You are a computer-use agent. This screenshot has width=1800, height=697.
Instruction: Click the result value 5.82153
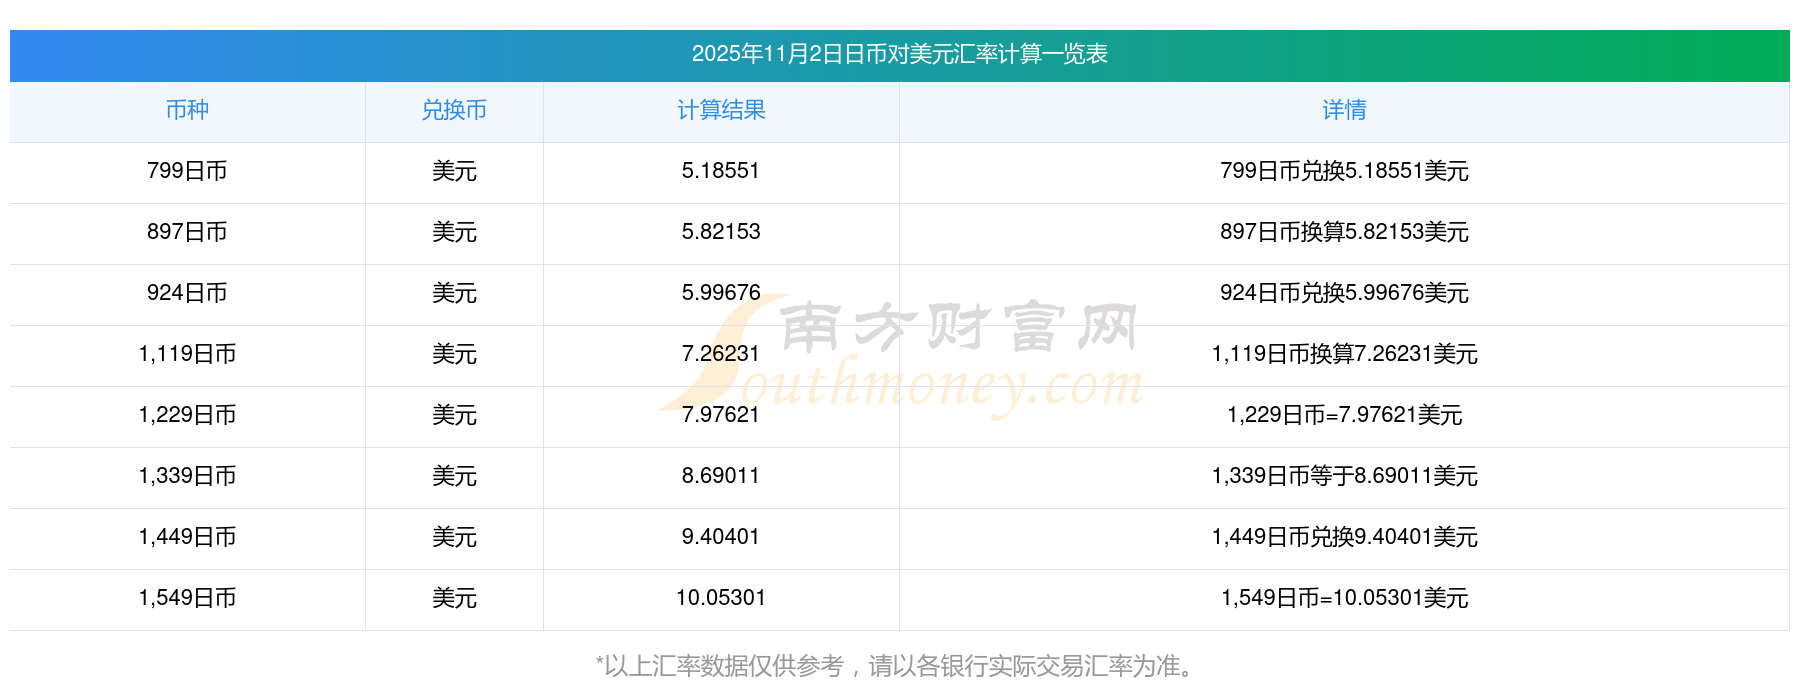721,232
